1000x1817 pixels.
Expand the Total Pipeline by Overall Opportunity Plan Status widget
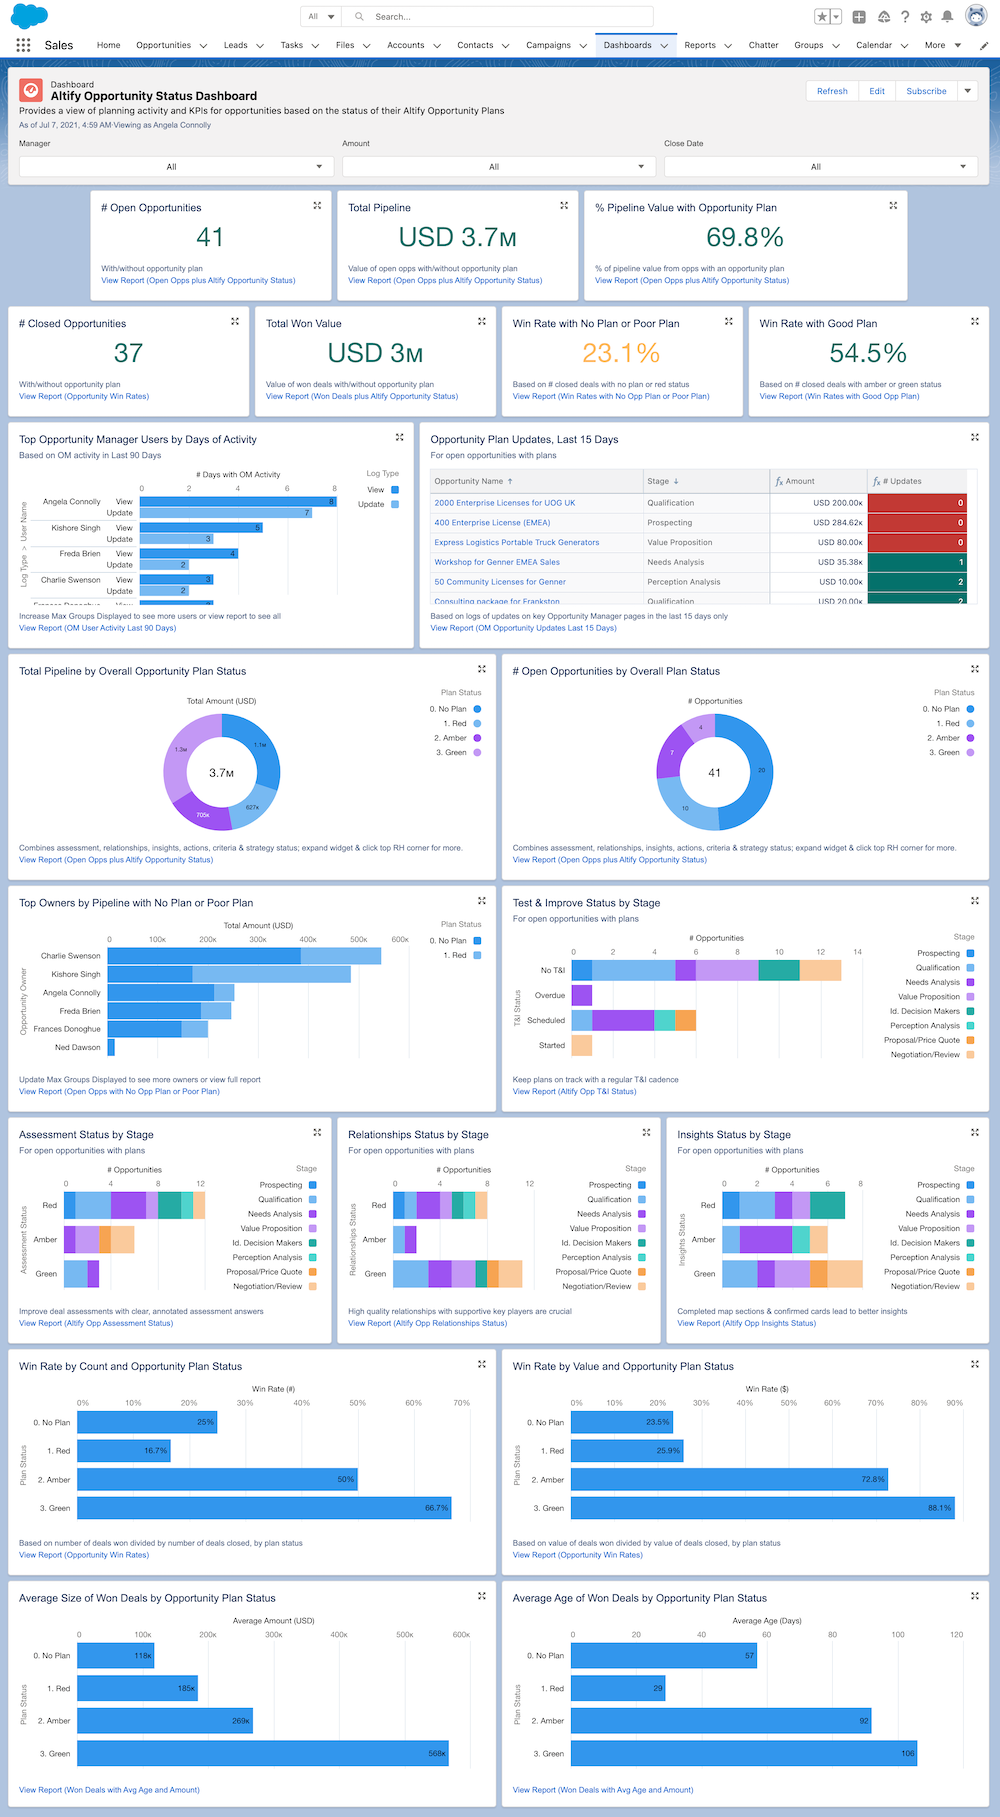[x=482, y=669]
